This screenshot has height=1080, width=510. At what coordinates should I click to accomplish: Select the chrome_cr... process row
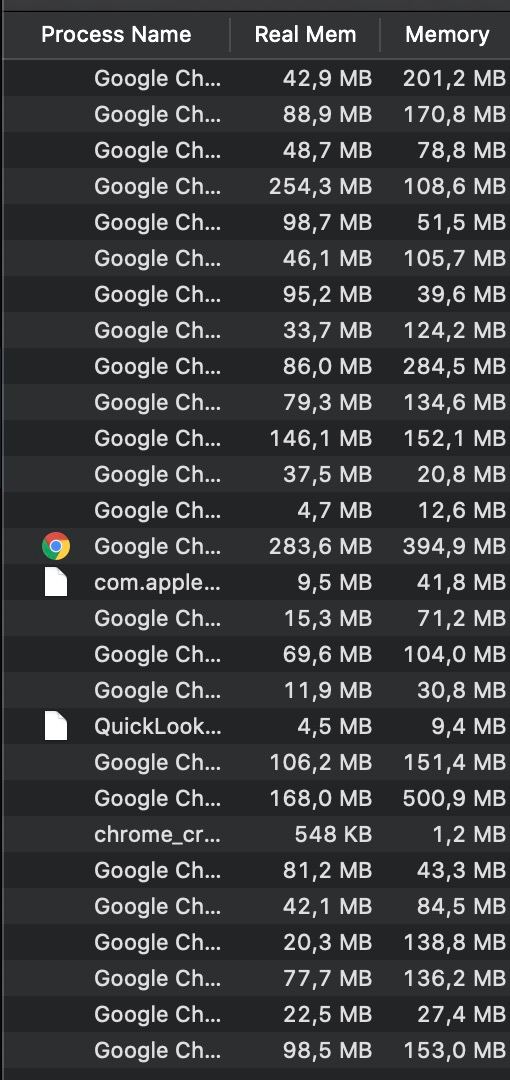256,834
